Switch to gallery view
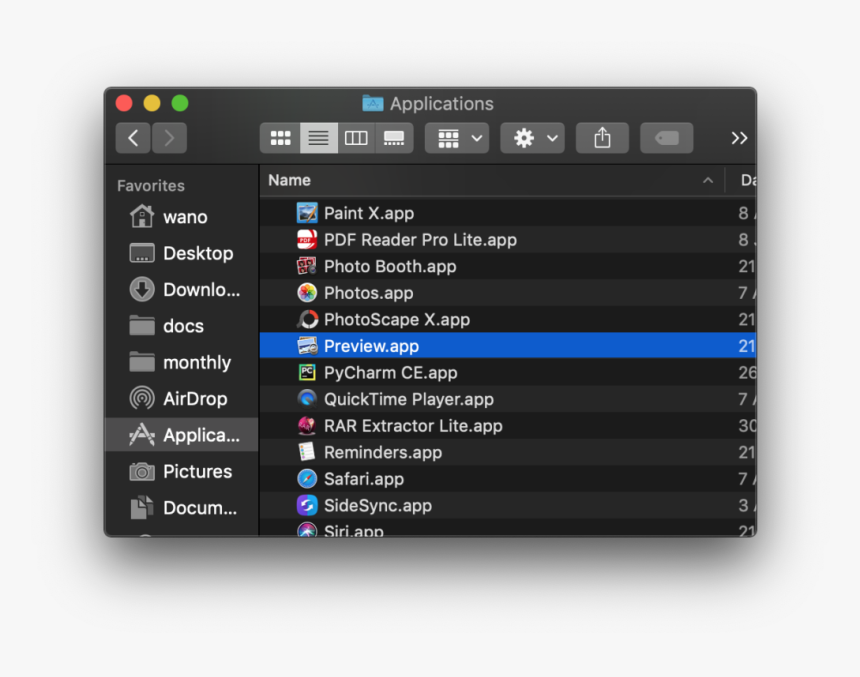The width and height of the screenshot is (860, 677). [394, 138]
